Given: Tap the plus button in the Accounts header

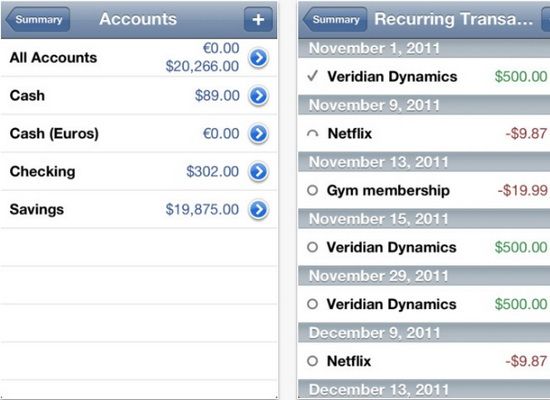Looking at the screenshot, I should (258, 19).
